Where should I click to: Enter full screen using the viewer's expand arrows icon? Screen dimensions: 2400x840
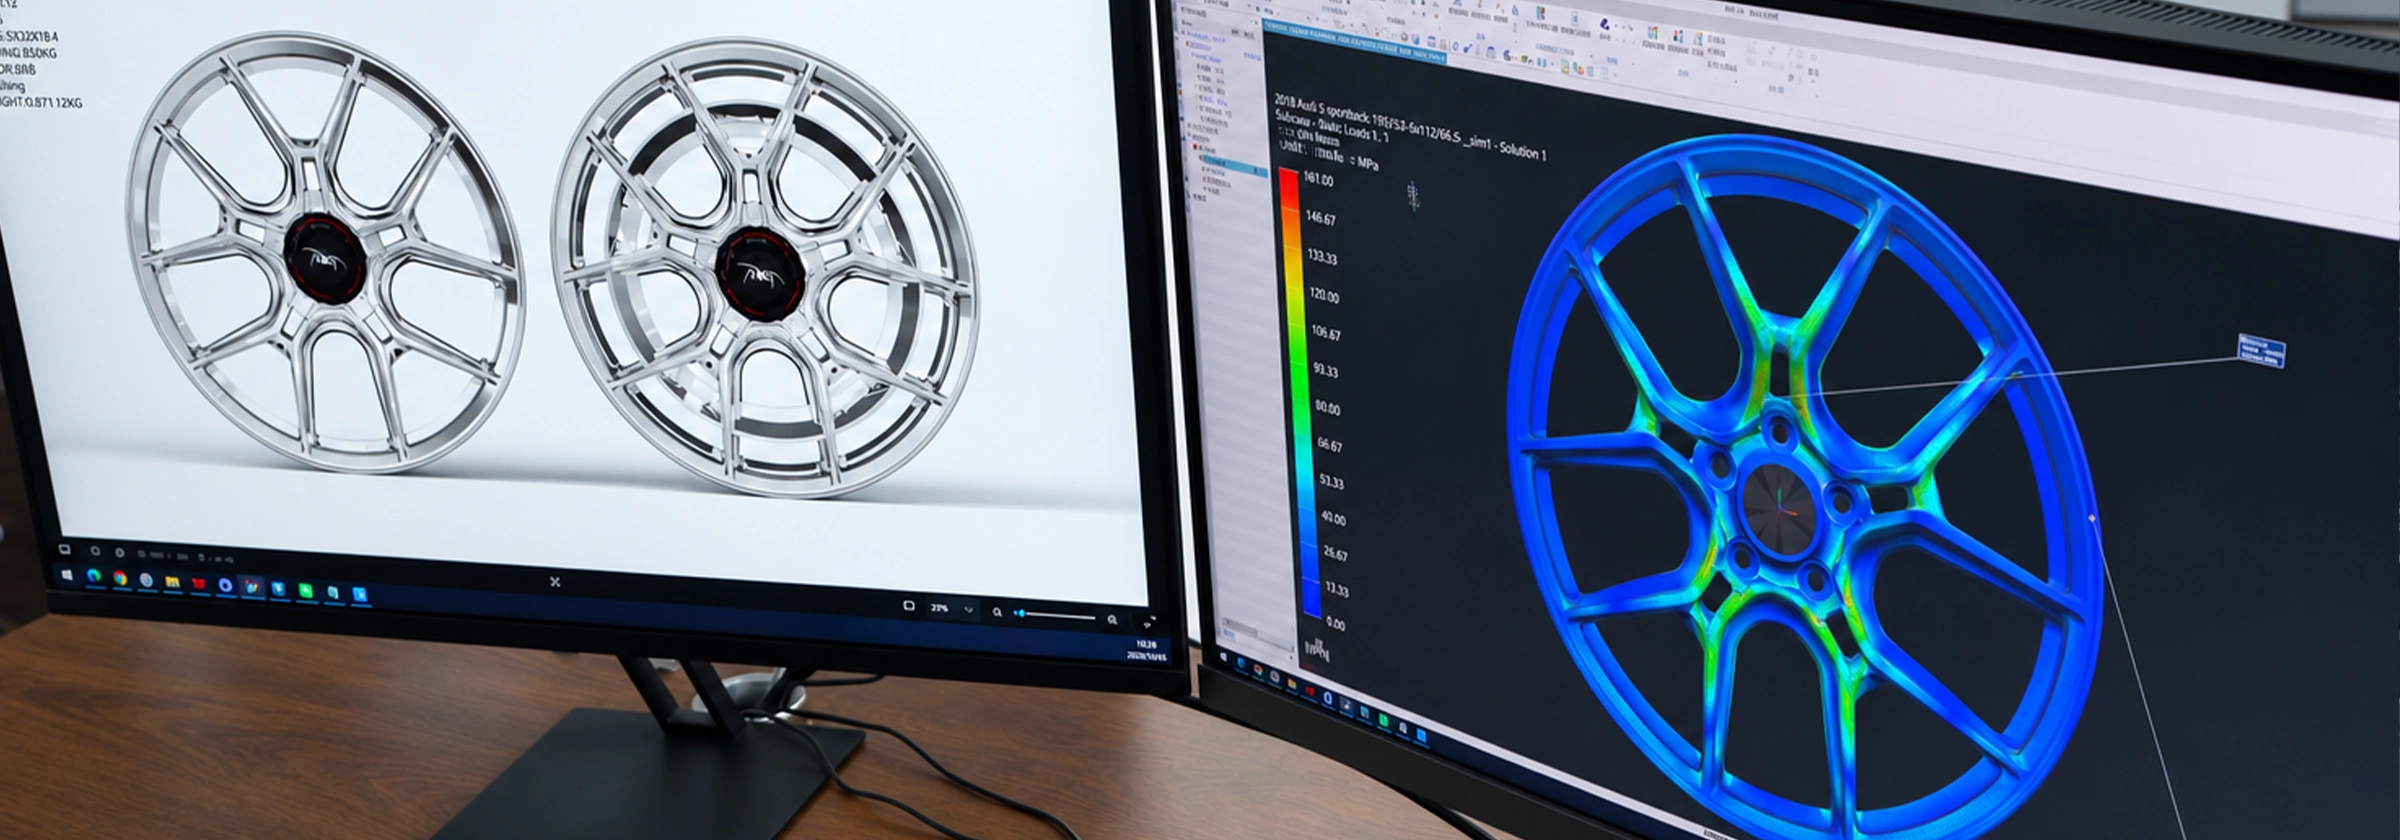point(1148,623)
